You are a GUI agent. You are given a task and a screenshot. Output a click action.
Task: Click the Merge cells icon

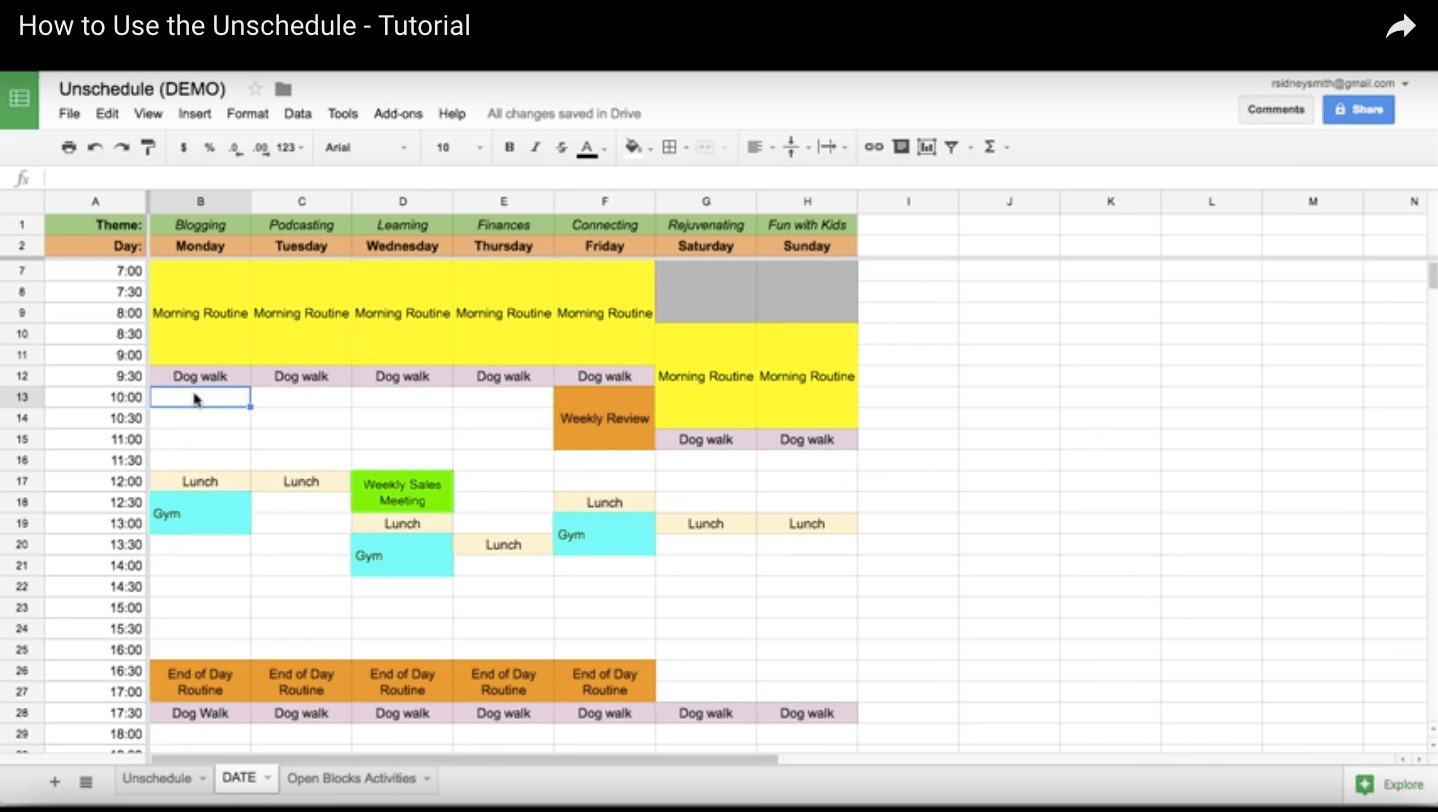click(704, 147)
